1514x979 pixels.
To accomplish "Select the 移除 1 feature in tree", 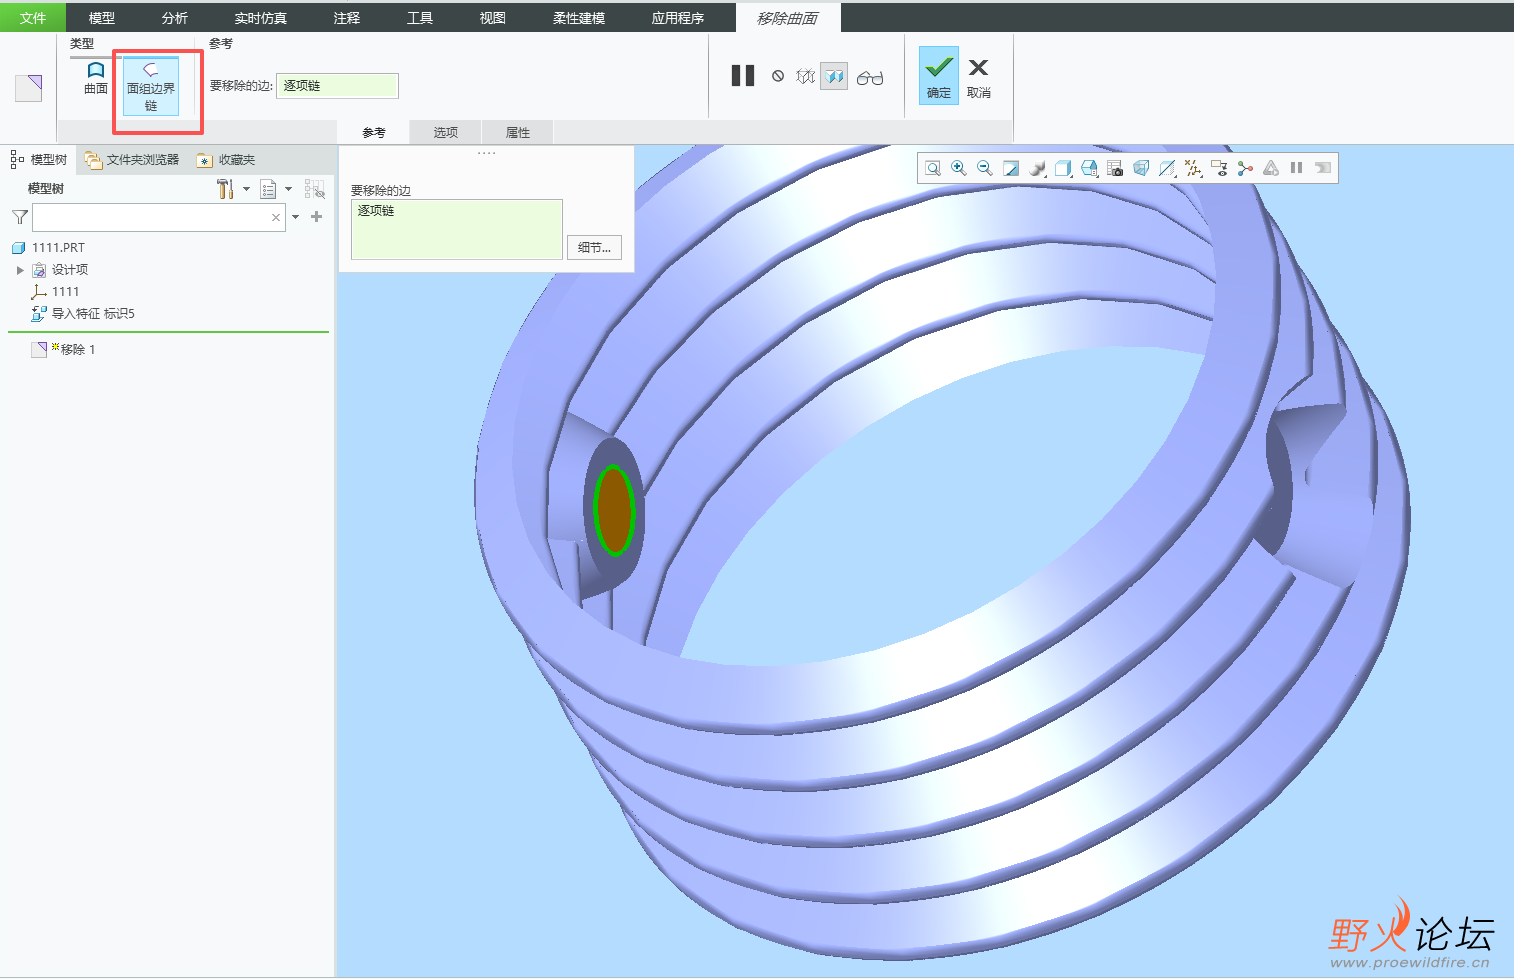I will tap(78, 349).
